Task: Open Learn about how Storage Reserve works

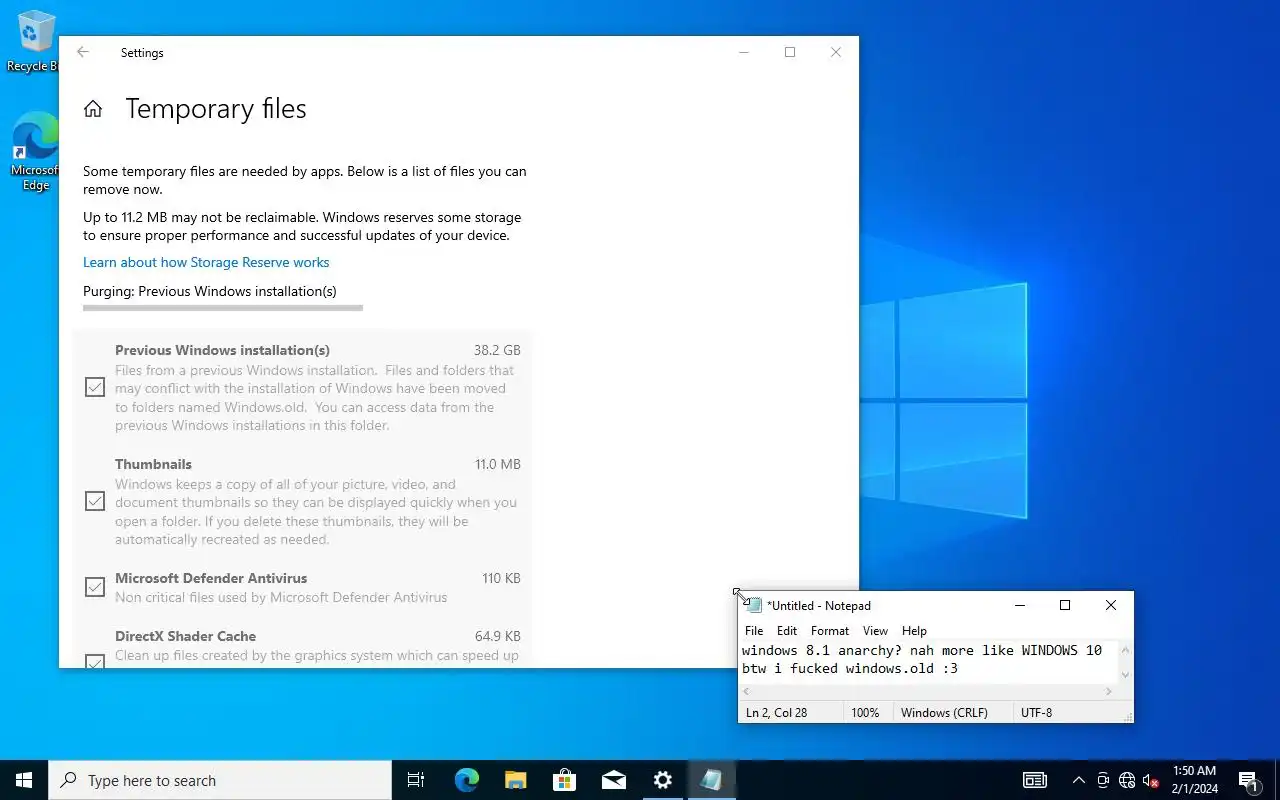Action: (206, 262)
